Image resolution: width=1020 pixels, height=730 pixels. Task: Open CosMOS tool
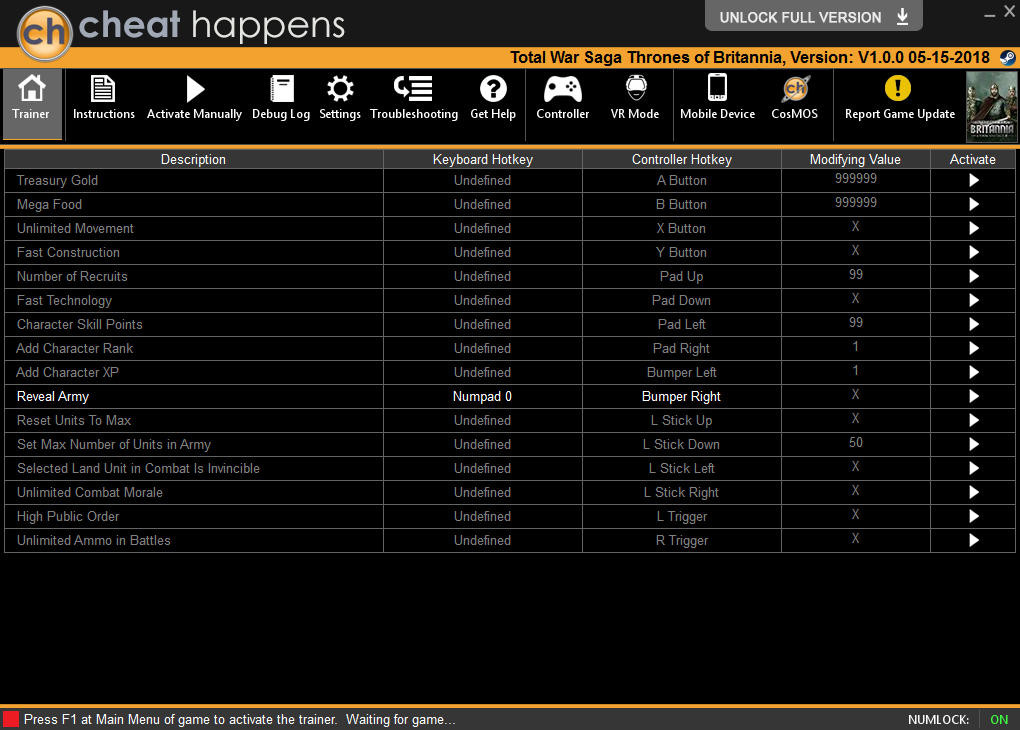(x=794, y=97)
